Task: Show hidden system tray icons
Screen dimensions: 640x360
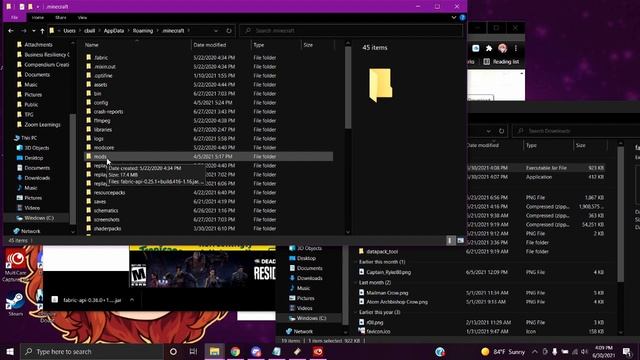Action: point(535,351)
